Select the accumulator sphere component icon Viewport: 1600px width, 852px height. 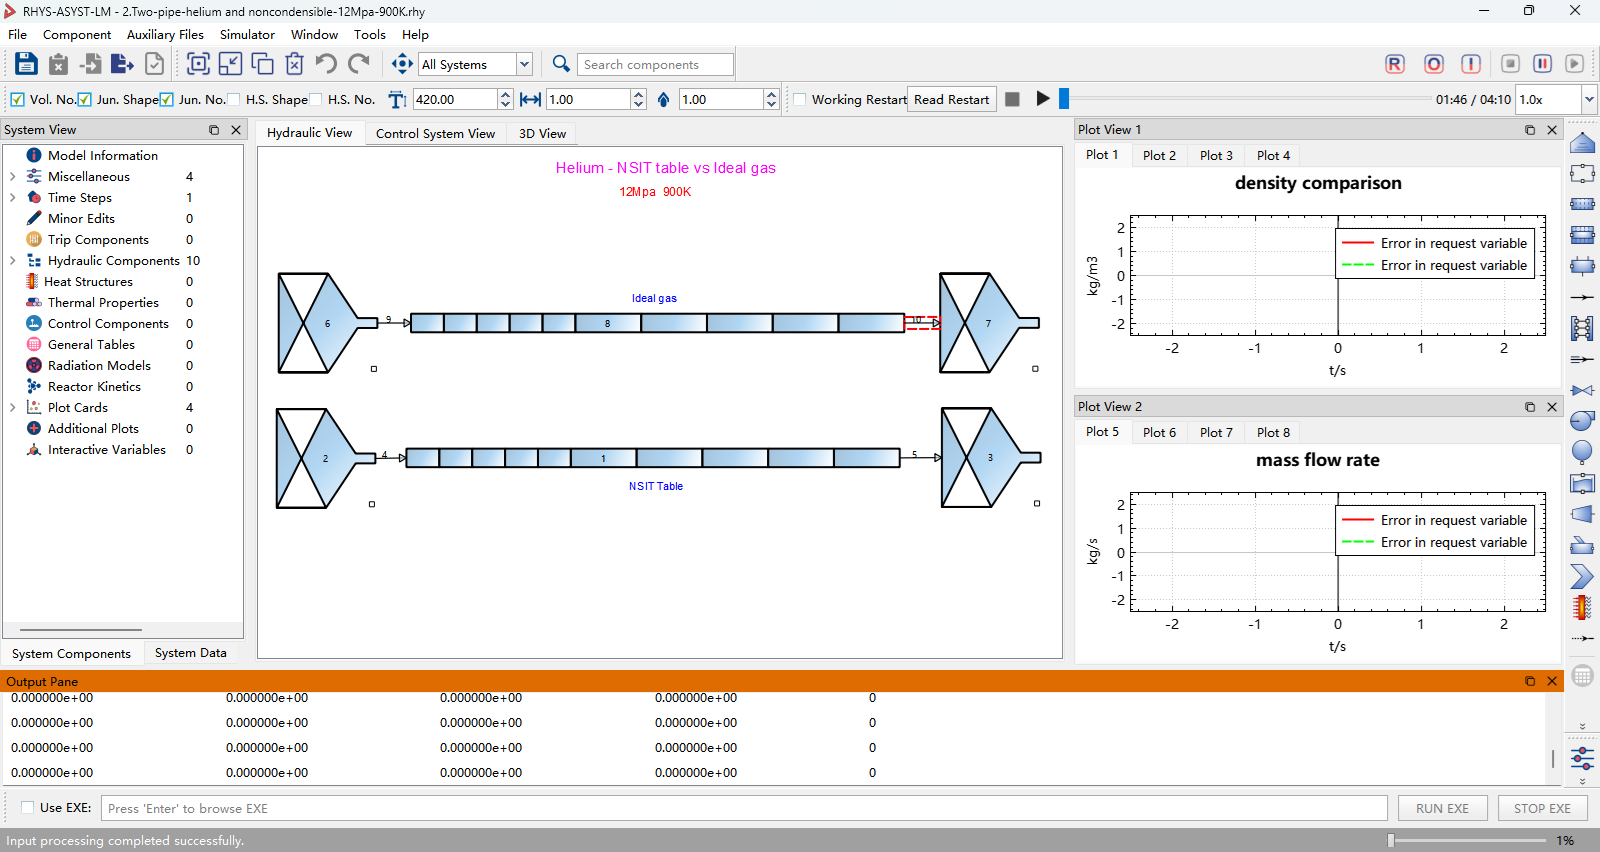pyautogui.click(x=1582, y=452)
